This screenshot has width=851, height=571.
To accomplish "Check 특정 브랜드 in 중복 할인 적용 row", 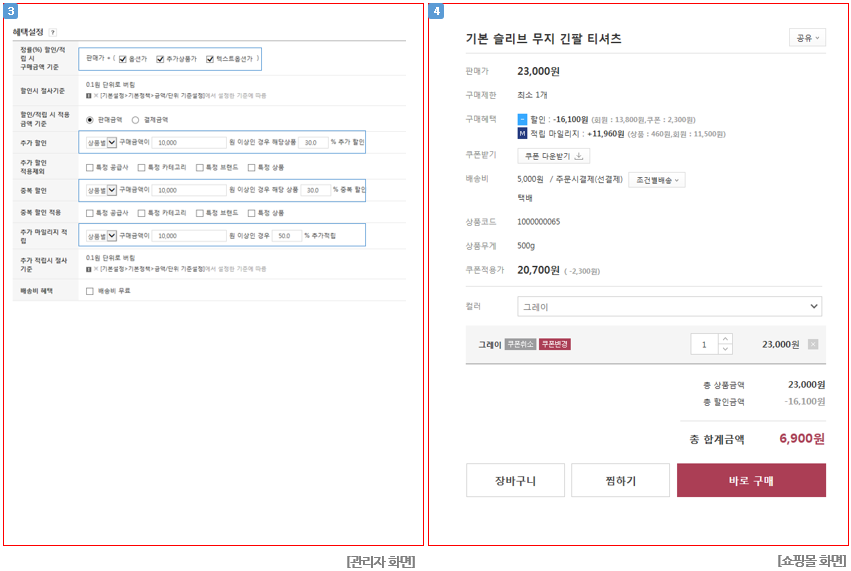I will click(200, 213).
